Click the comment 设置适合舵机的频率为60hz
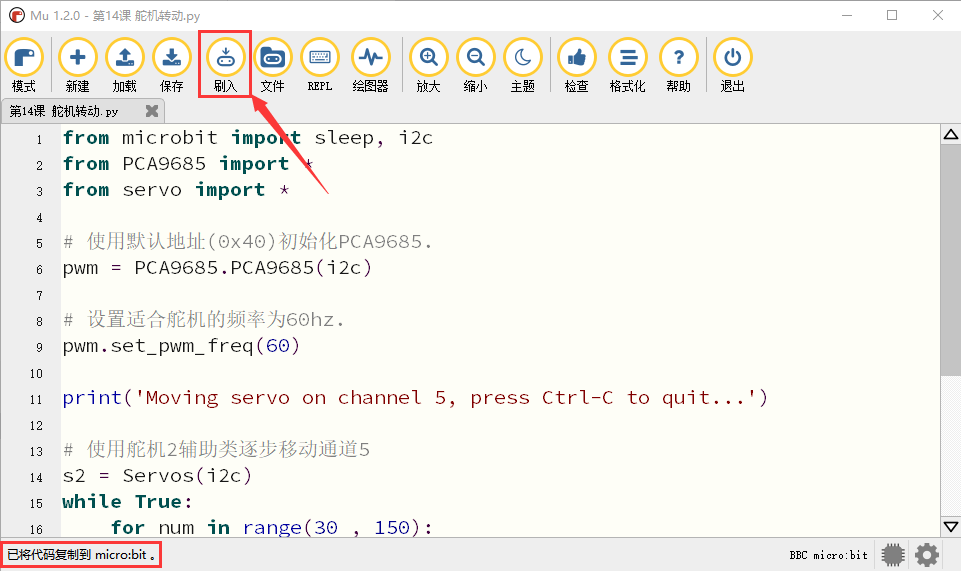This screenshot has height=571, width=961. click(203, 320)
